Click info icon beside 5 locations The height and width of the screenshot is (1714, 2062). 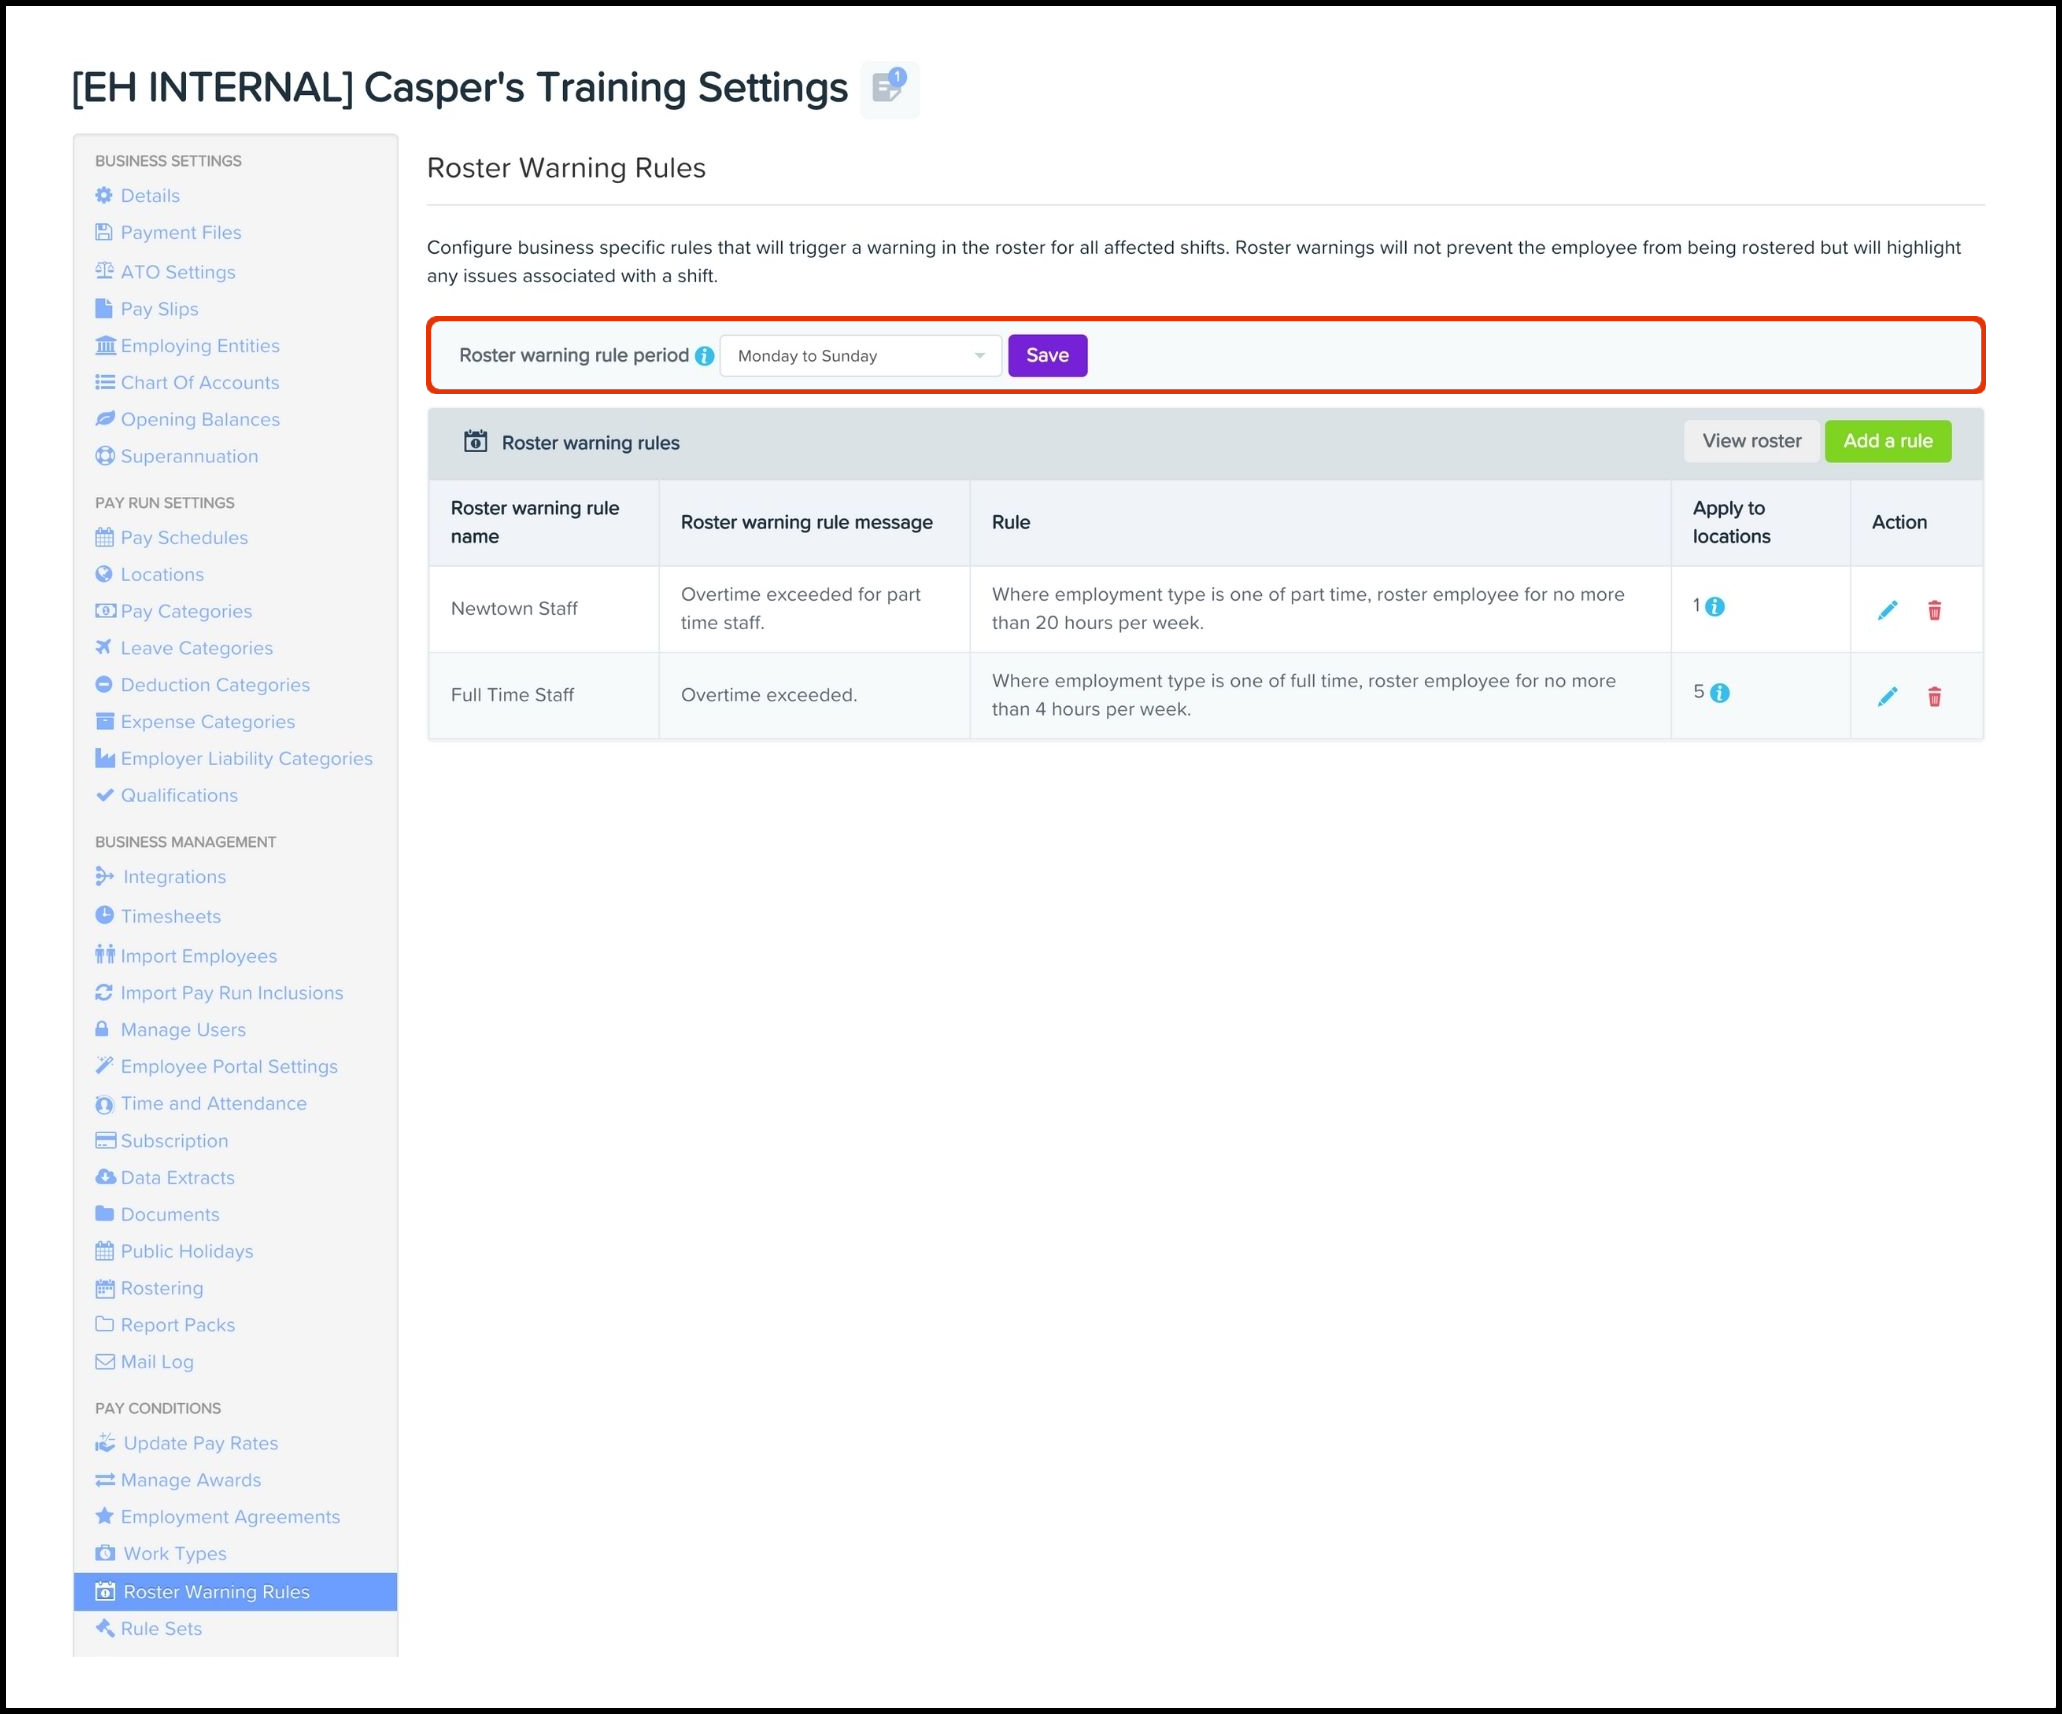(1720, 693)
